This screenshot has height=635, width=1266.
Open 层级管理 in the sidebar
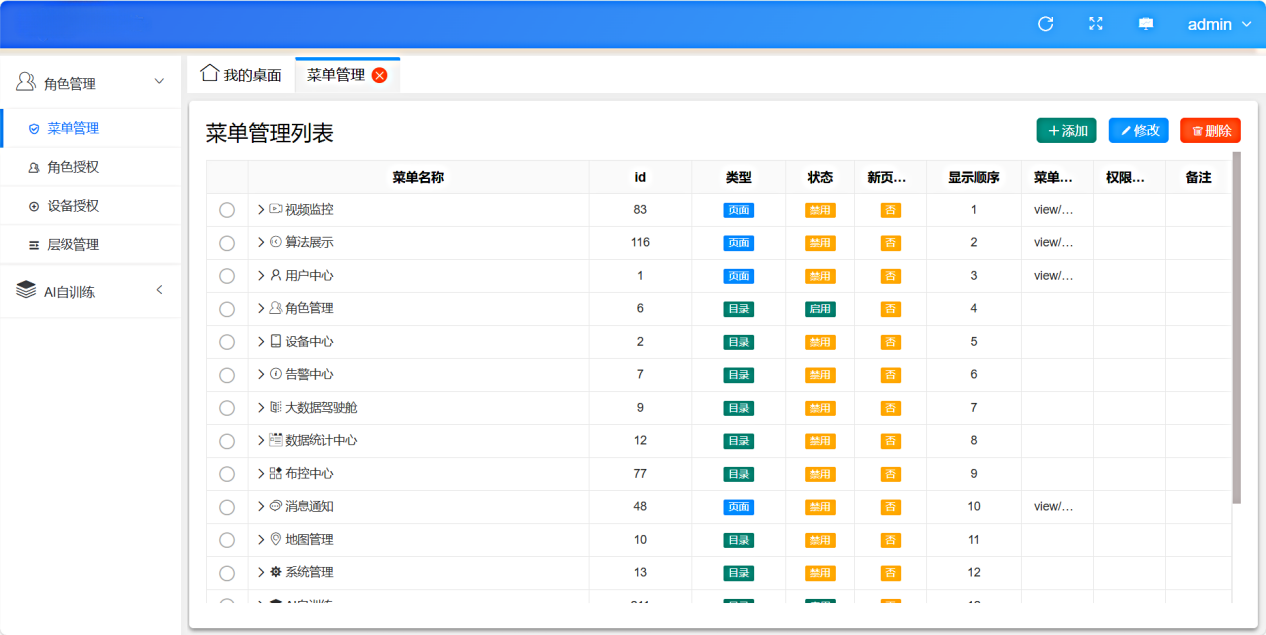click(x=90, y=245)
